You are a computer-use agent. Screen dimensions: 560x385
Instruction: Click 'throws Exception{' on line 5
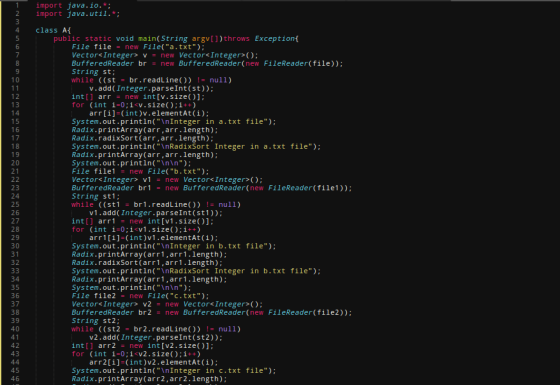tap(261, 39)
